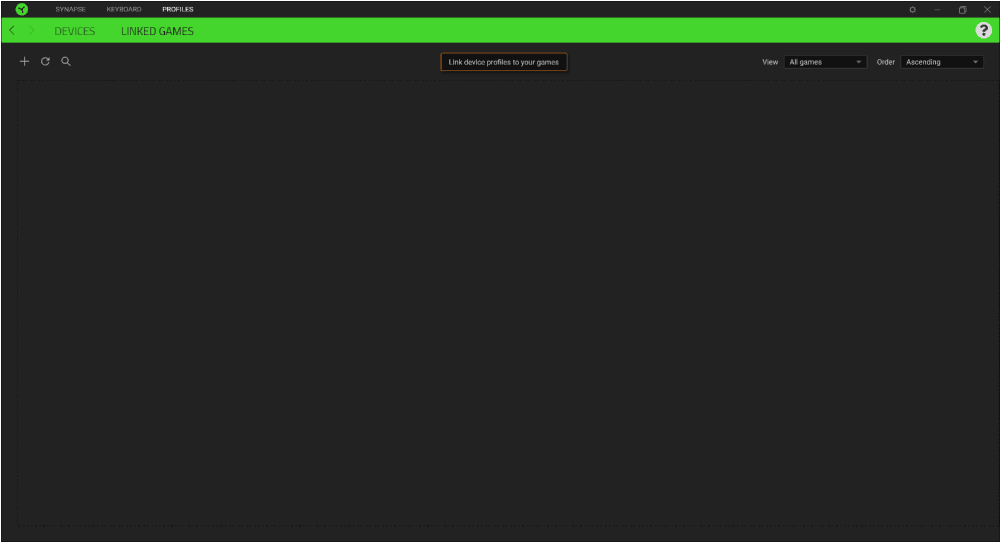Minimize the Razer Synapse window
Viewport: 1001px width, 542px height.
coord(937,9)
